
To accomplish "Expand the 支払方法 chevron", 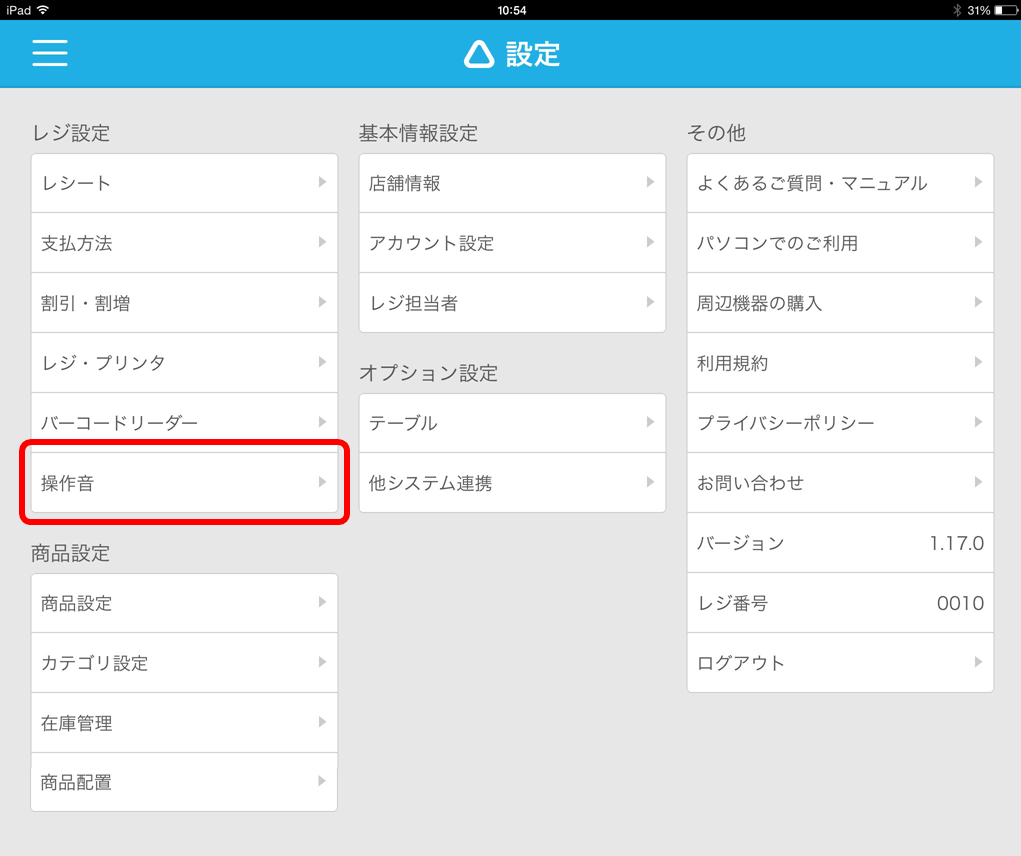I will [322, 242].
